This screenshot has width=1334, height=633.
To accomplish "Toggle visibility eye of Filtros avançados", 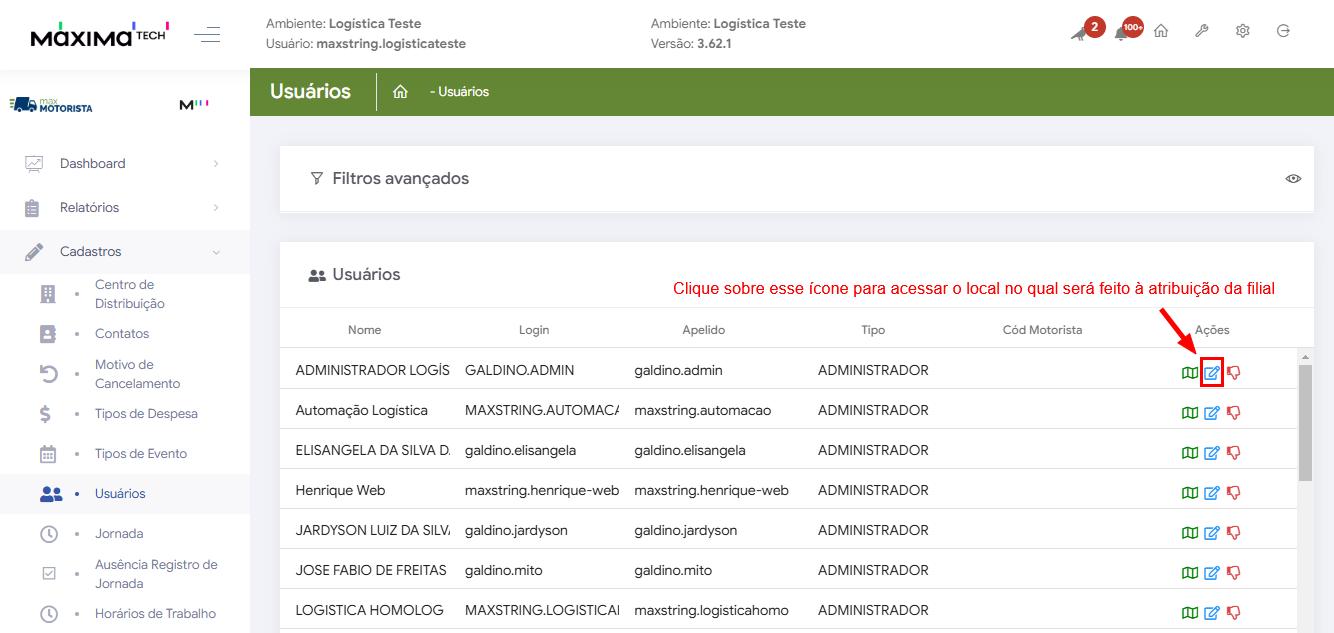I will pos(1293,178).
